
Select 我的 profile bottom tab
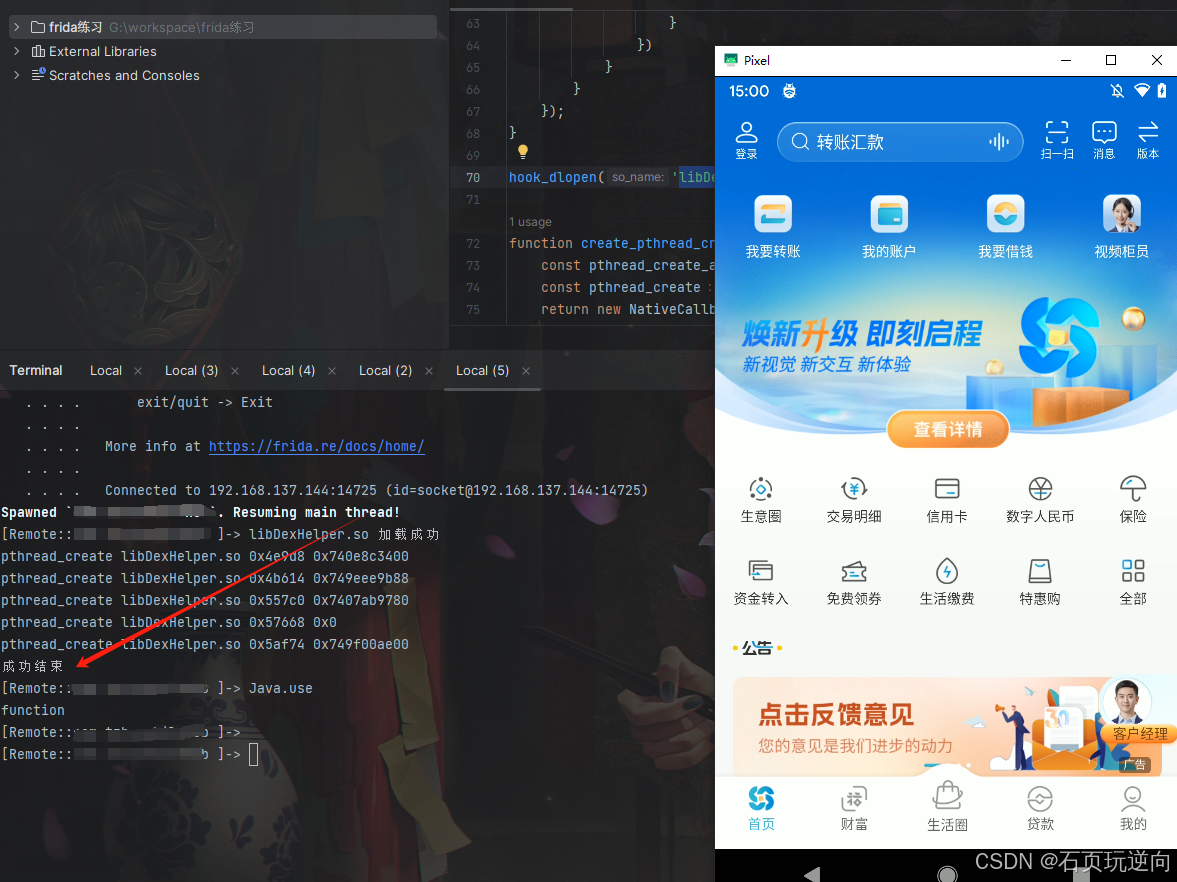click(1133, 808)
